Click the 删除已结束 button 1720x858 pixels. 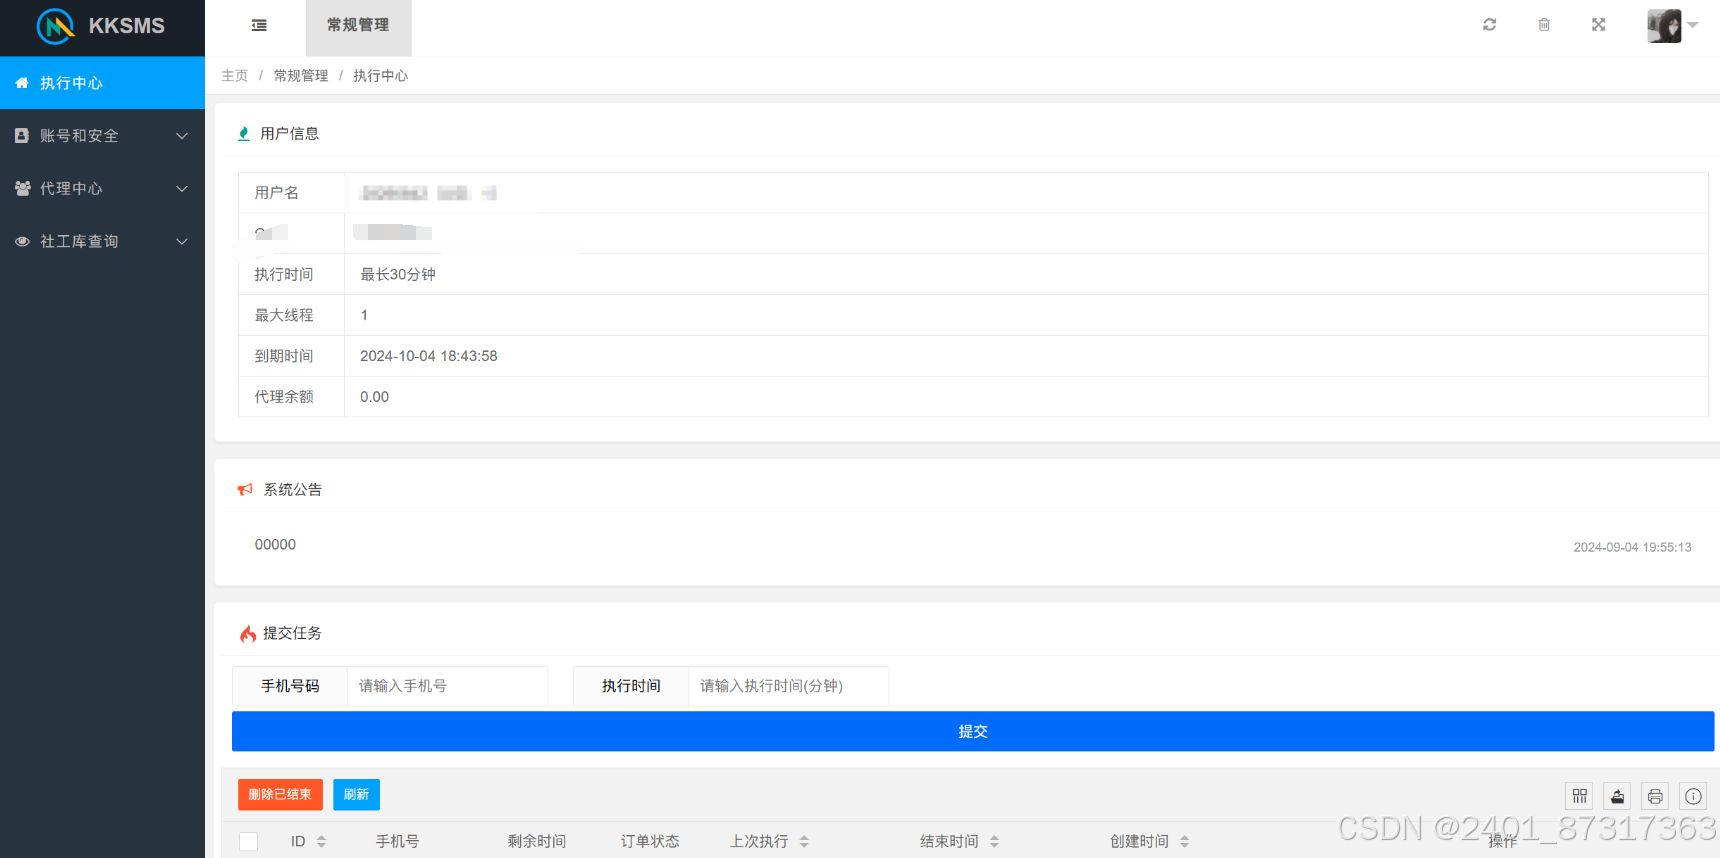[280, 794]
